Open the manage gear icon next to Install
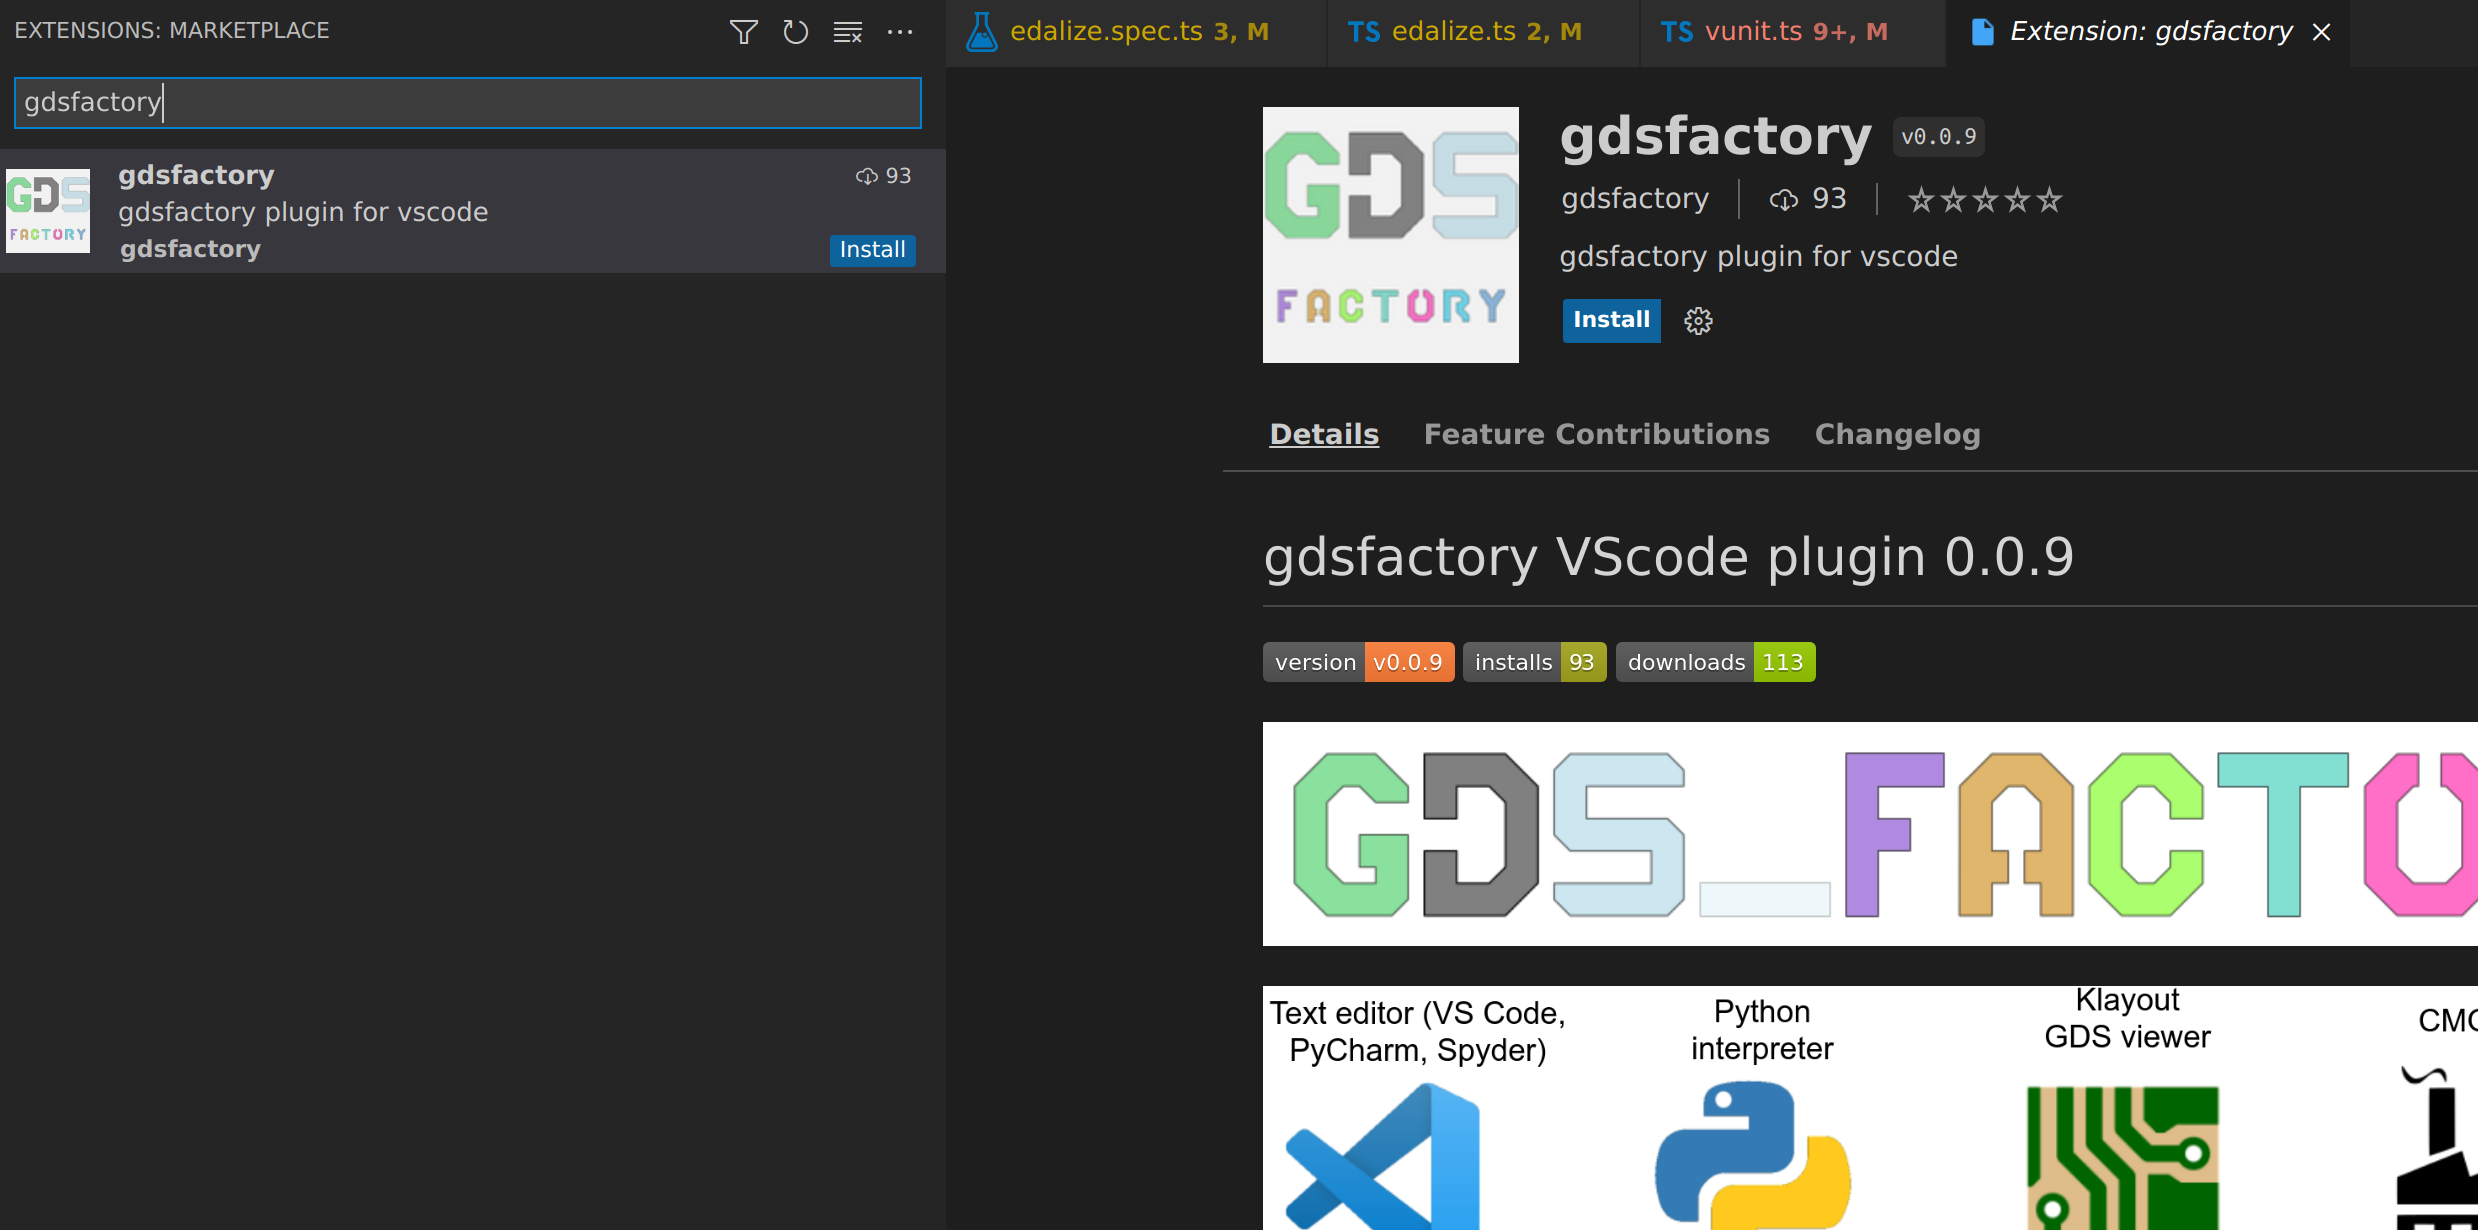Image resolution: width=2478 pixels, height=1230 pixels. pos(1698,321)
